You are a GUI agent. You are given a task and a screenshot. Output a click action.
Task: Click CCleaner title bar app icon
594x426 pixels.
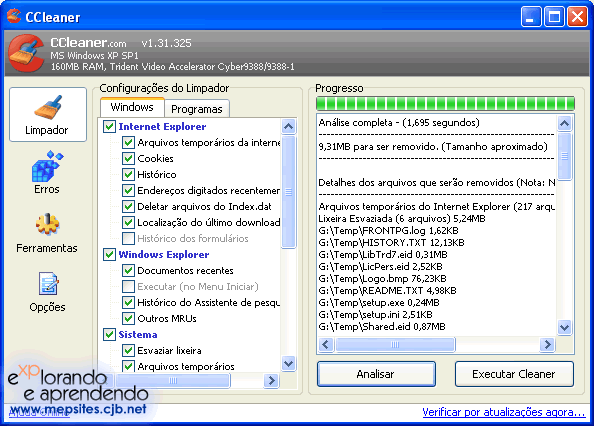[14, 16]
